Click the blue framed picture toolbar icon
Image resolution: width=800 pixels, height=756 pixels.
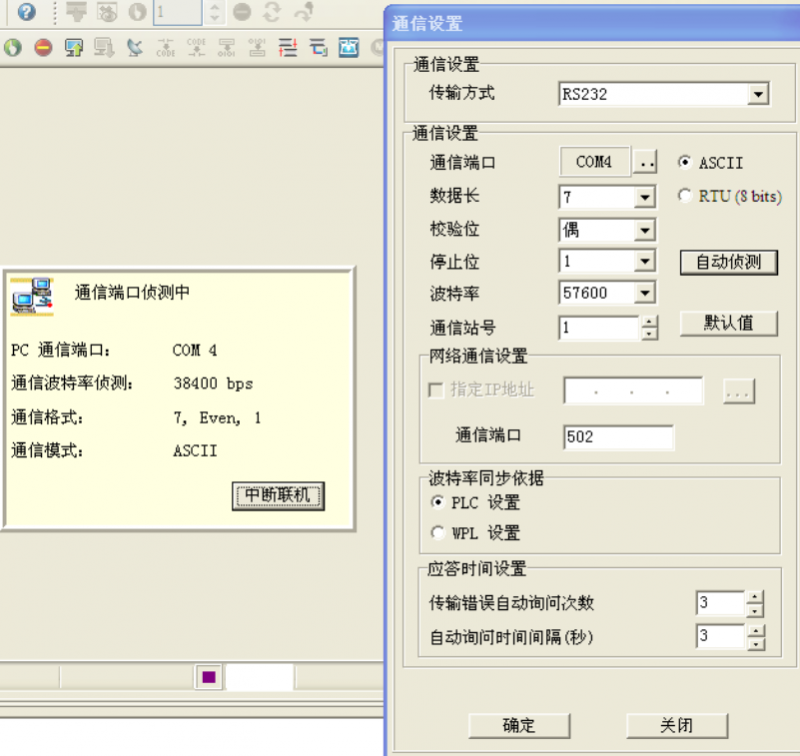pos(349,47)
